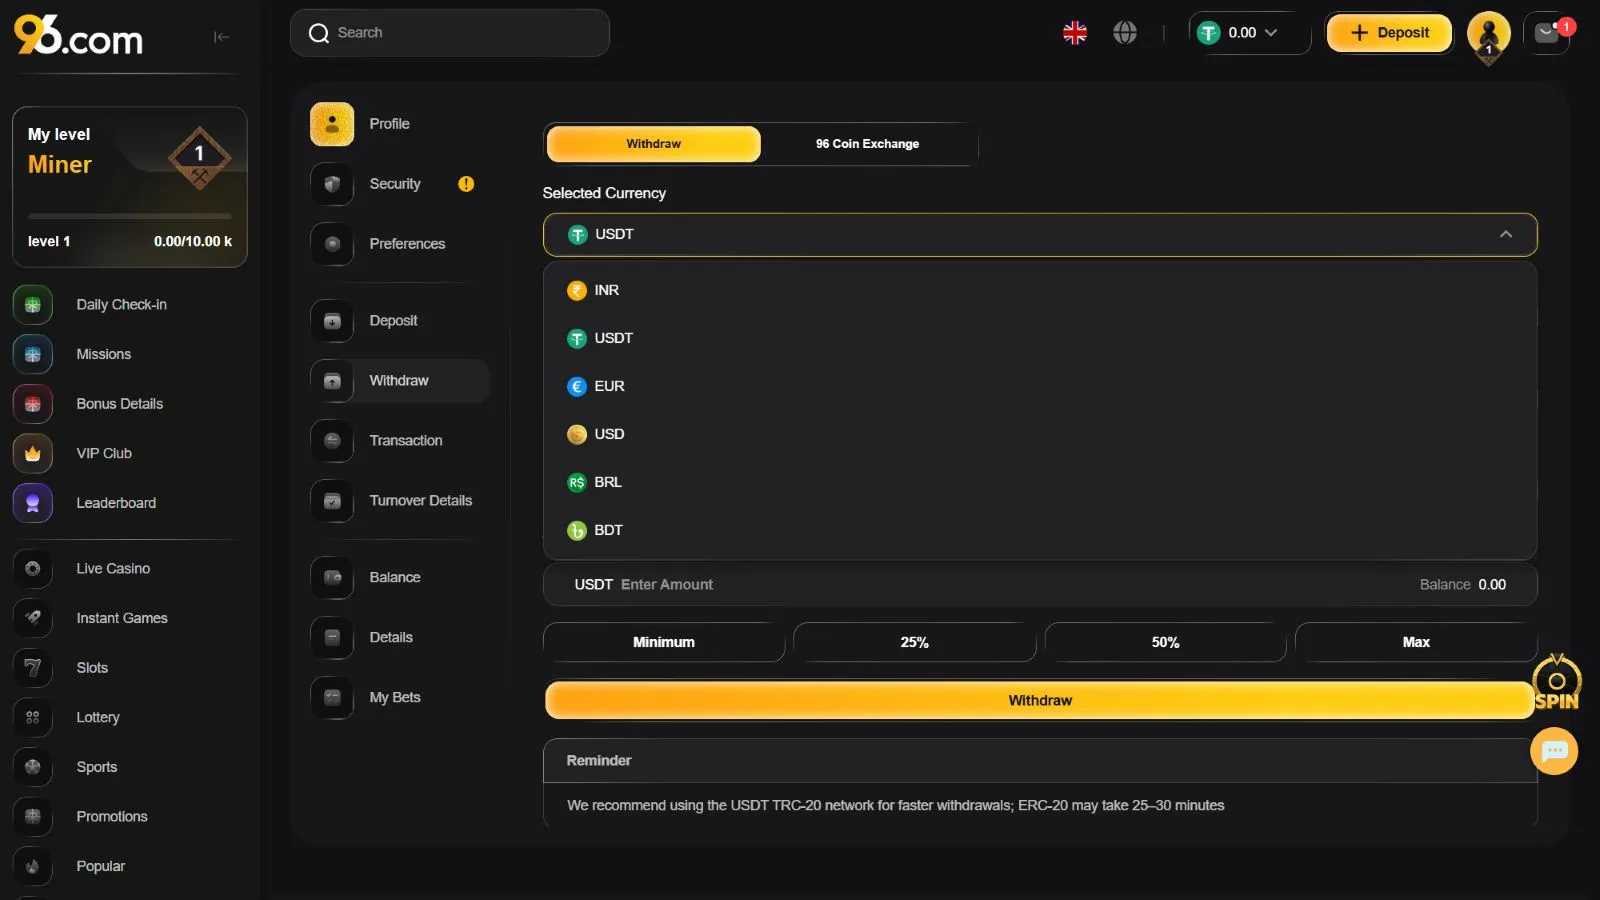
Task: Click the wide Withdraw submit button
Action: coord(1039,701)
